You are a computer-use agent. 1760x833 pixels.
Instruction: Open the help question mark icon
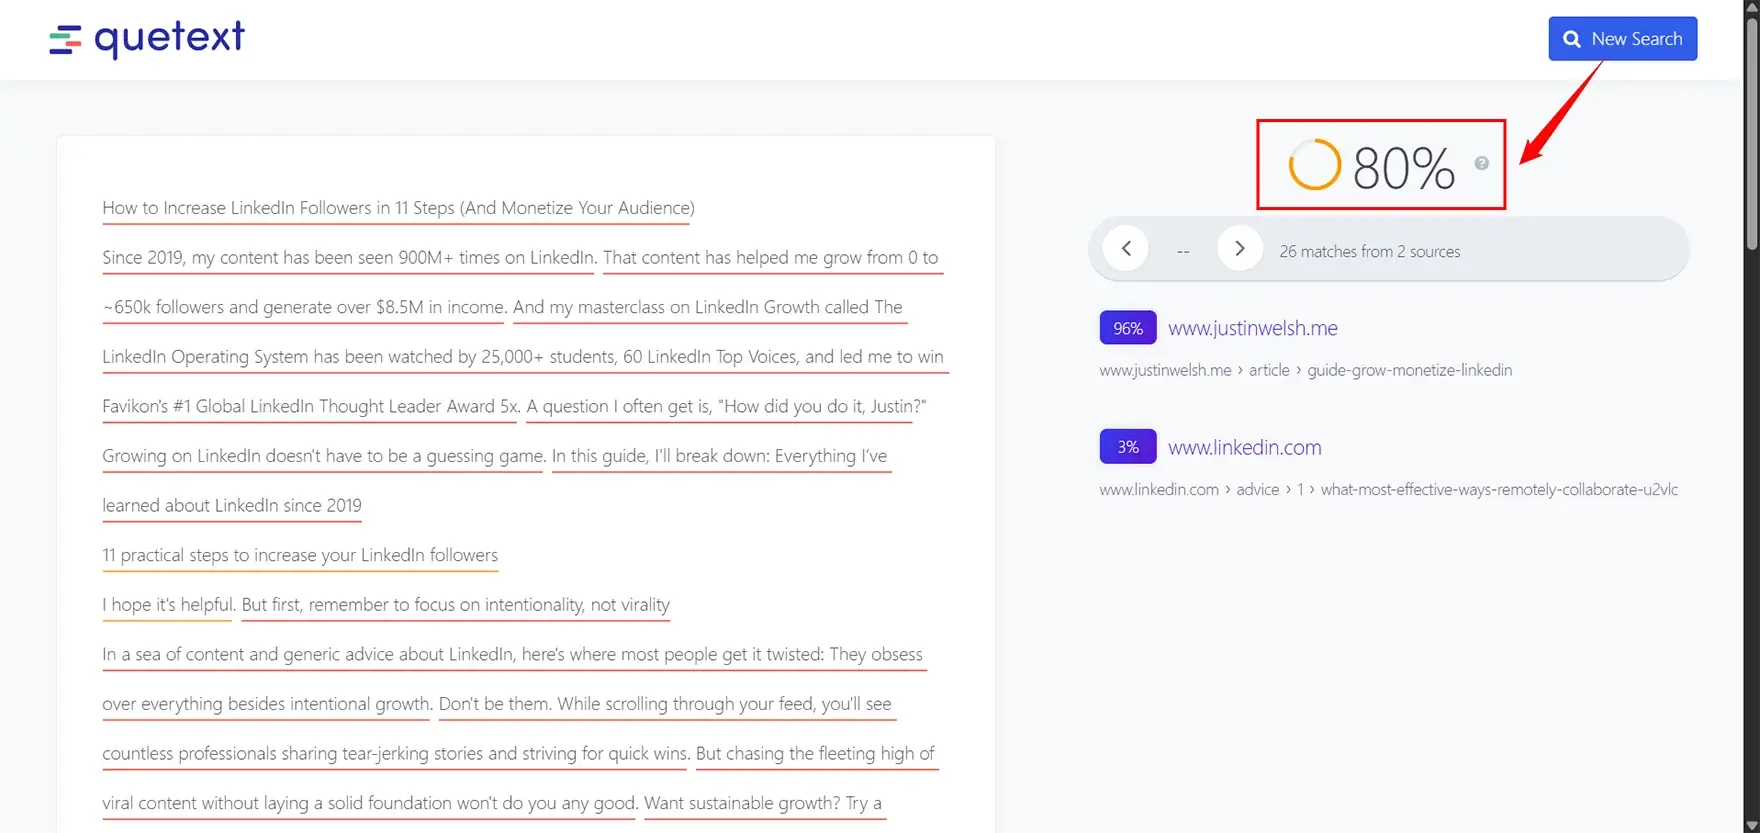pos(1481,163)
